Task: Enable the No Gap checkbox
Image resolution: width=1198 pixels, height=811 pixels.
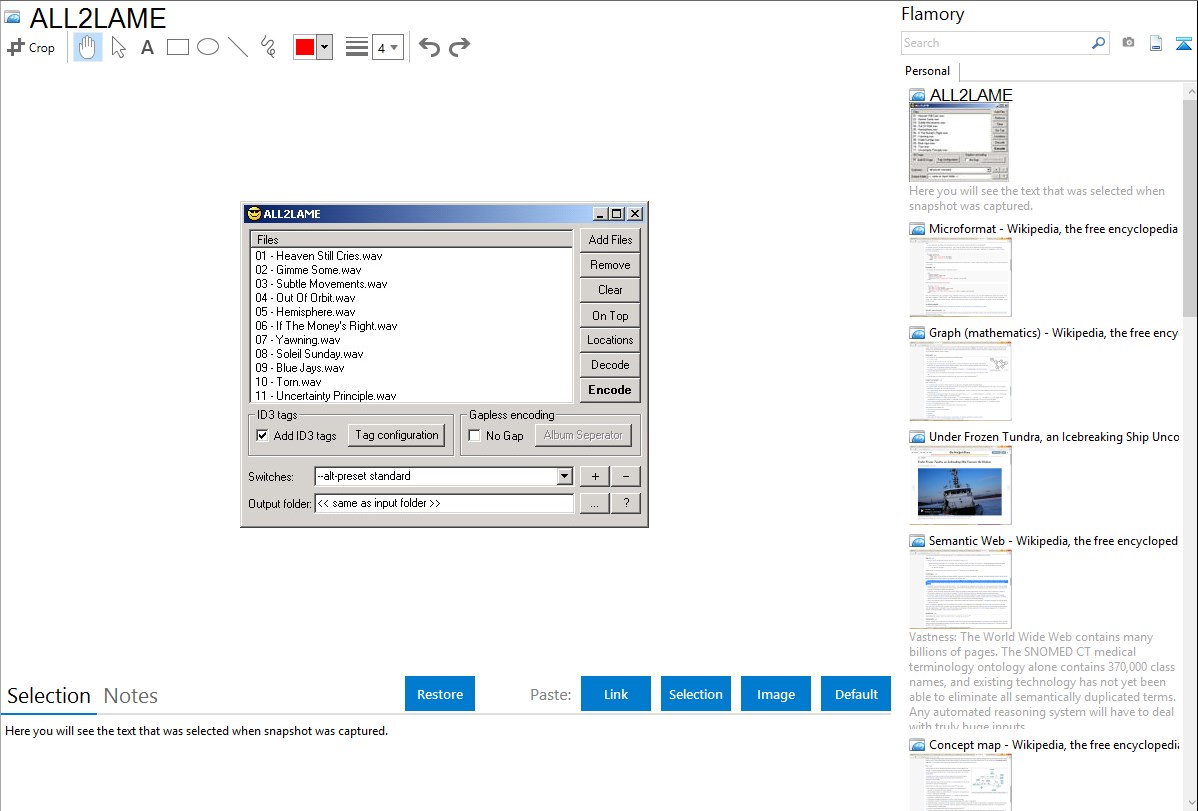Action: (474, 436)
